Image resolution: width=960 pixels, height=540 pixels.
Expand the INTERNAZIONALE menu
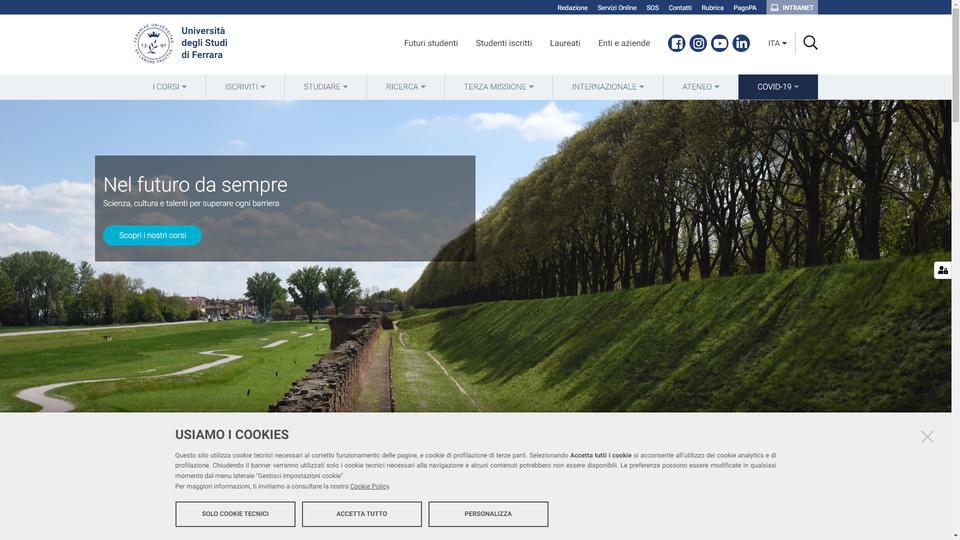point(607,87)
